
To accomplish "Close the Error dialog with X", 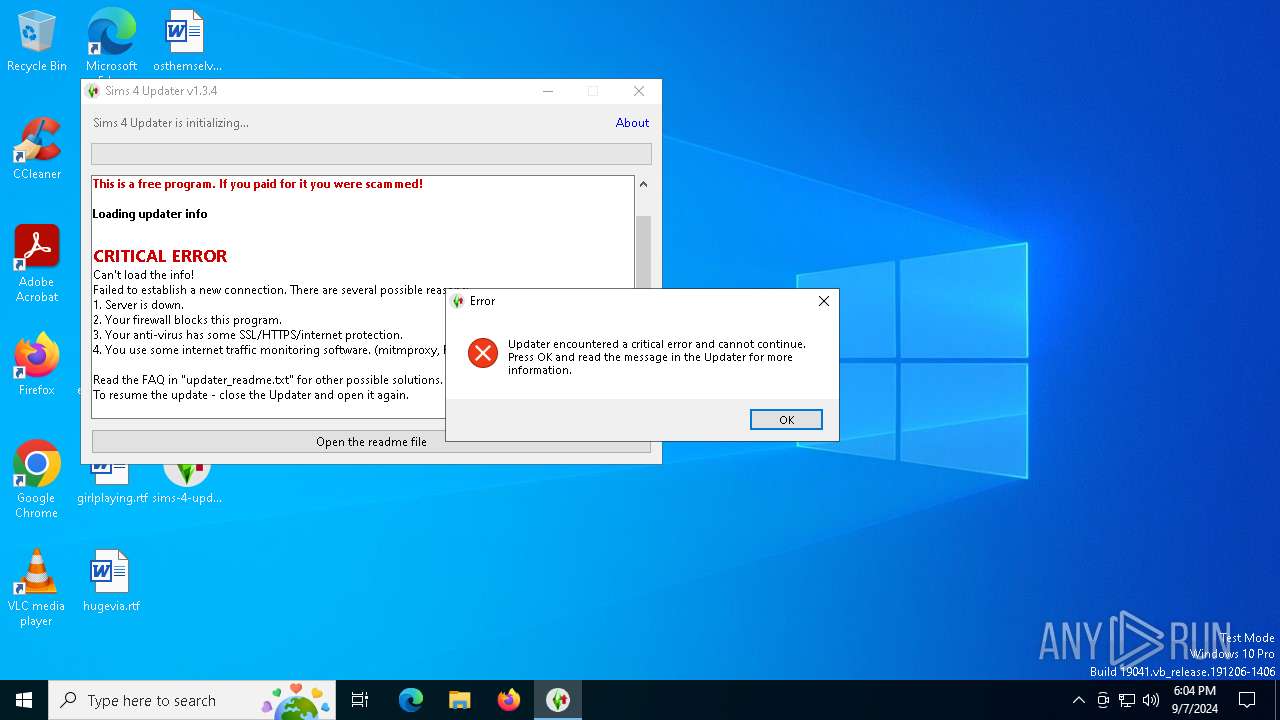I will point(824,301).
